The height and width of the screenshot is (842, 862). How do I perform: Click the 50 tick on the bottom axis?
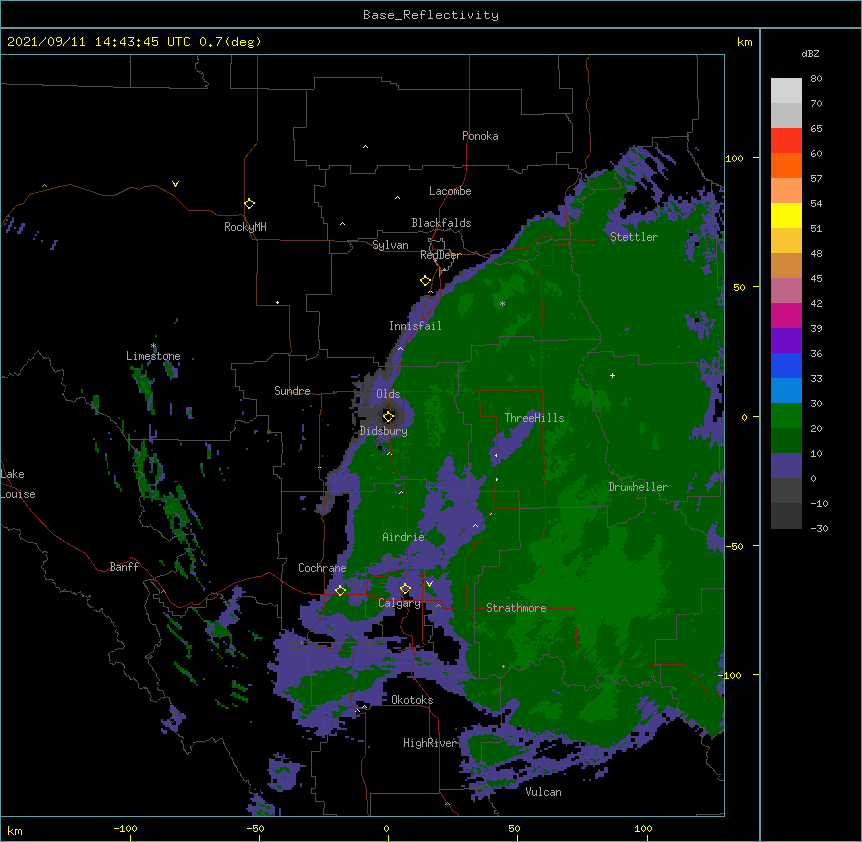(x=514, y=828)
